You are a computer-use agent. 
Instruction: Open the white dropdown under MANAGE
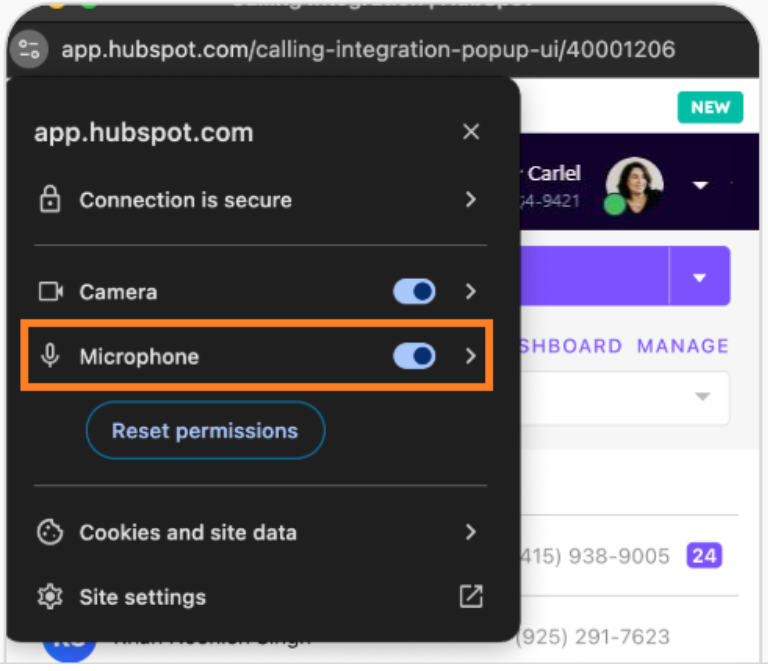tap(624, 397)
